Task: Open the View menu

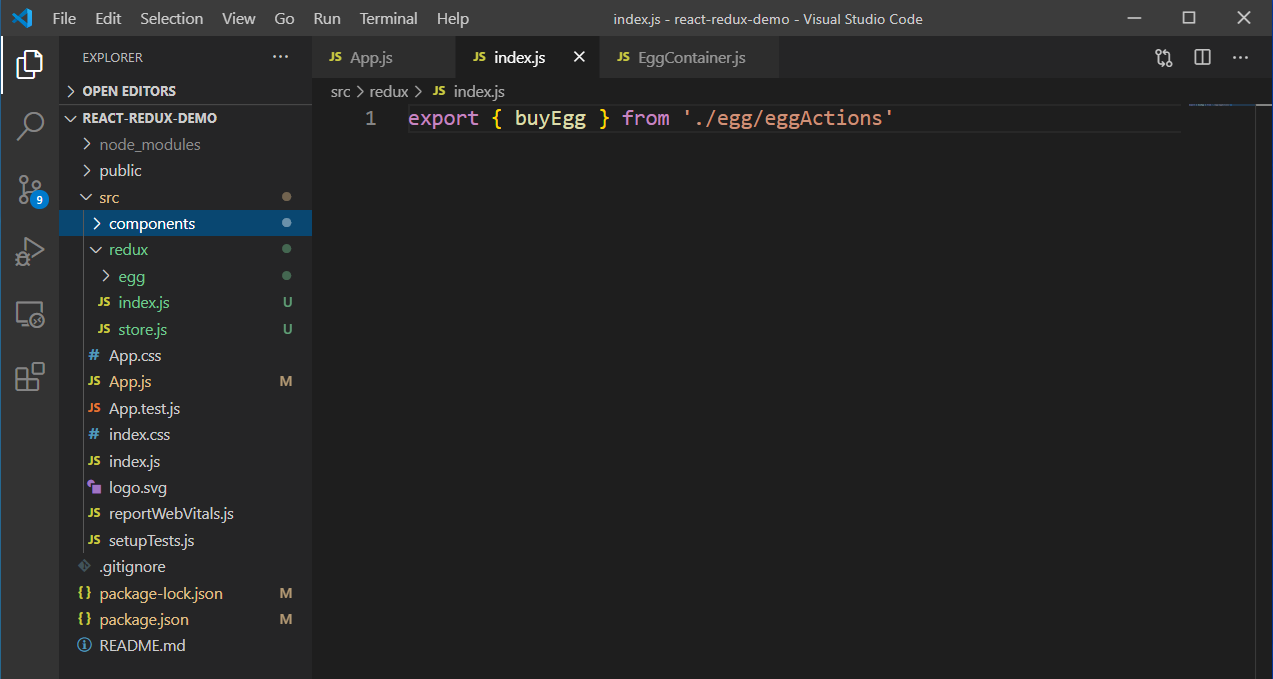Action: [x=239, y=18]
